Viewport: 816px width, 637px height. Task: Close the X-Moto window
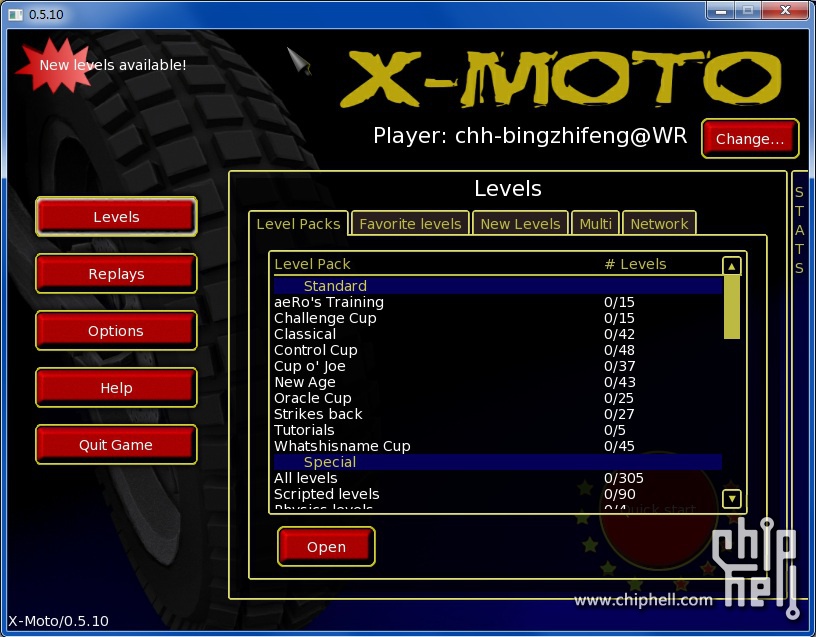click(786, 11)
